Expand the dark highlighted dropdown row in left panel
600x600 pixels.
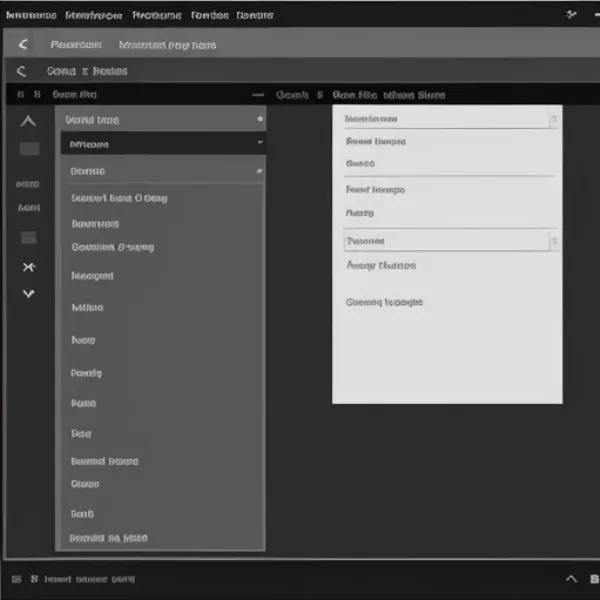(x=260, y=144)
